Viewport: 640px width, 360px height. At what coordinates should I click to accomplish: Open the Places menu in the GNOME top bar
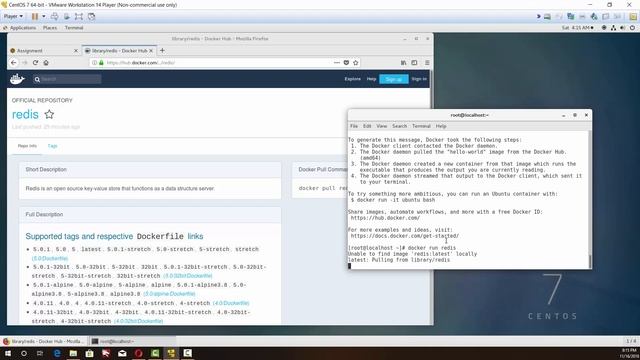pyautogui.click(x=50, y=28)
